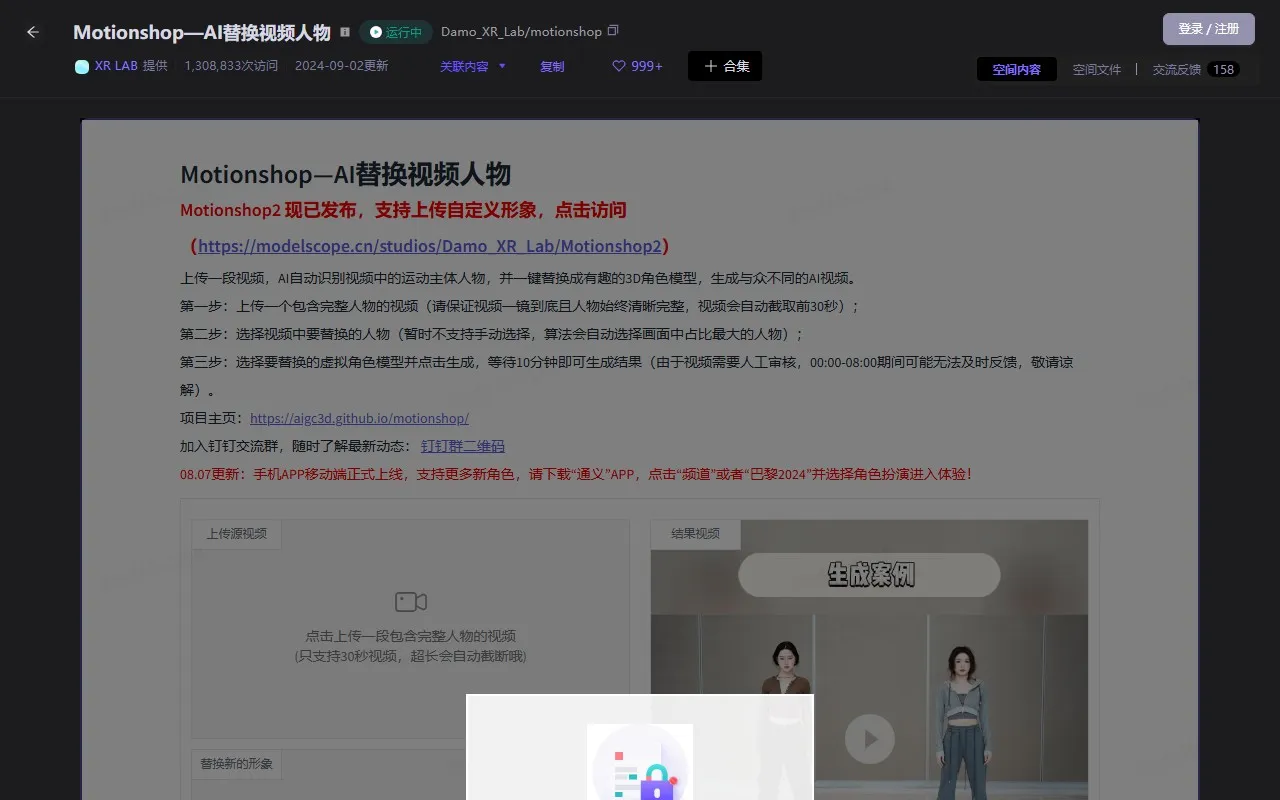The height and width of the screenshot is (800, 1280).
Task: Open the 交流反馈 feedback tab
Action: tap(1177, 69)
